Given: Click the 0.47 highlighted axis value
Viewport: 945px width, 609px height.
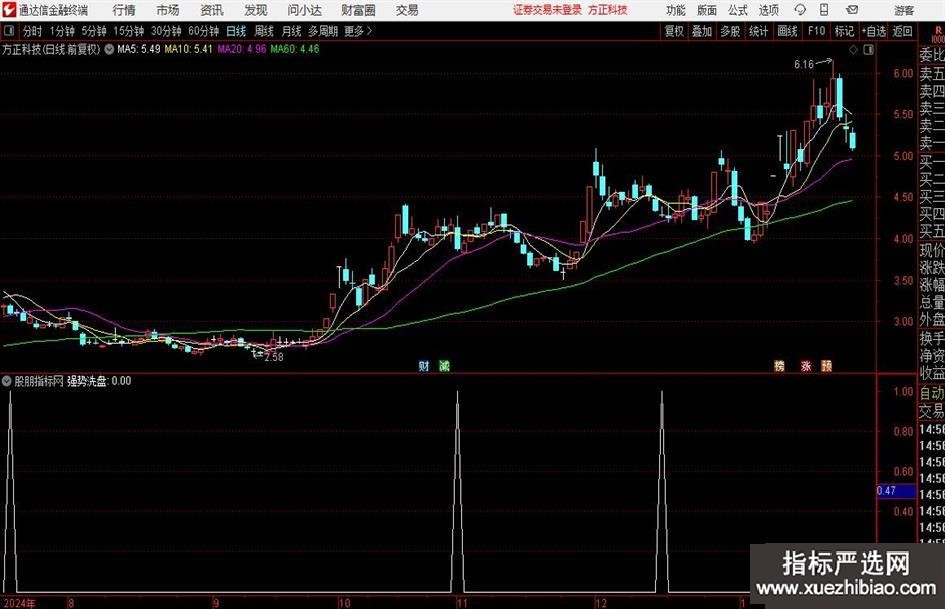Looking at the screenshot, I should (x=896, y=491).
